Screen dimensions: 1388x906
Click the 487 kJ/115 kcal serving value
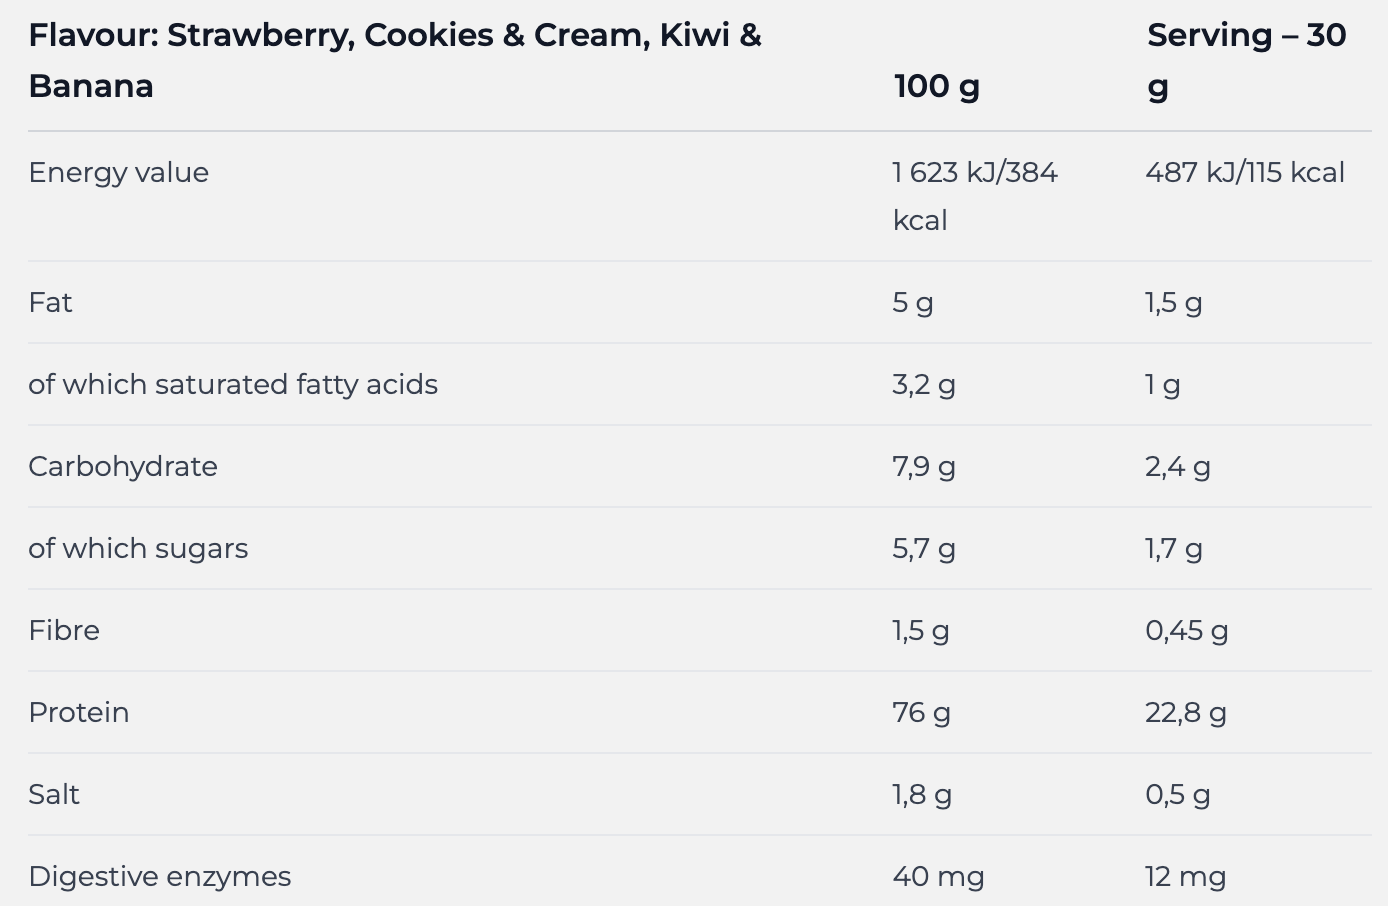click(x=1245, y=172)
